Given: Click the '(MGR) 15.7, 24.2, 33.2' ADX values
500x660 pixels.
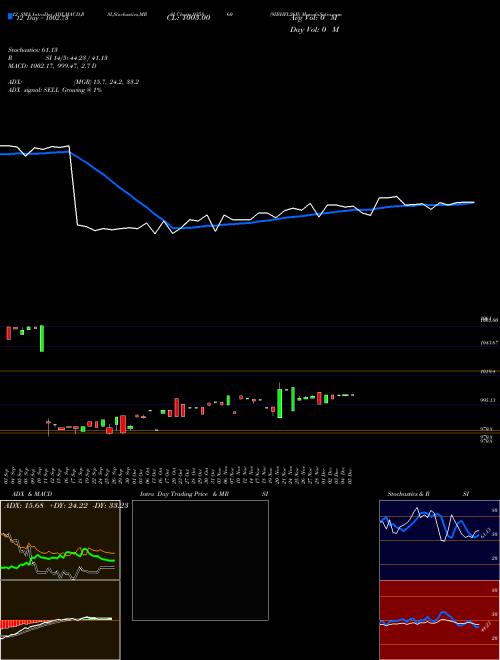Looking at the screenshot, I should coord(106,82).
